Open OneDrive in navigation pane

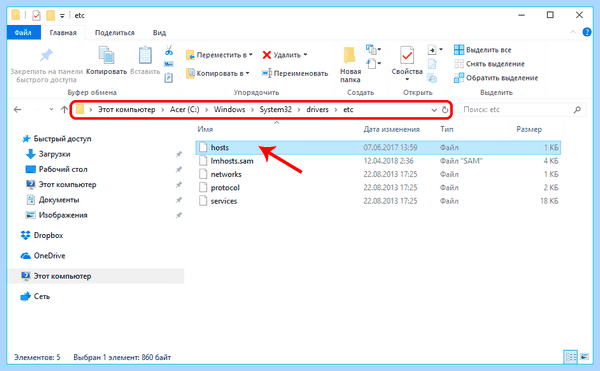[x=43, y=256]
